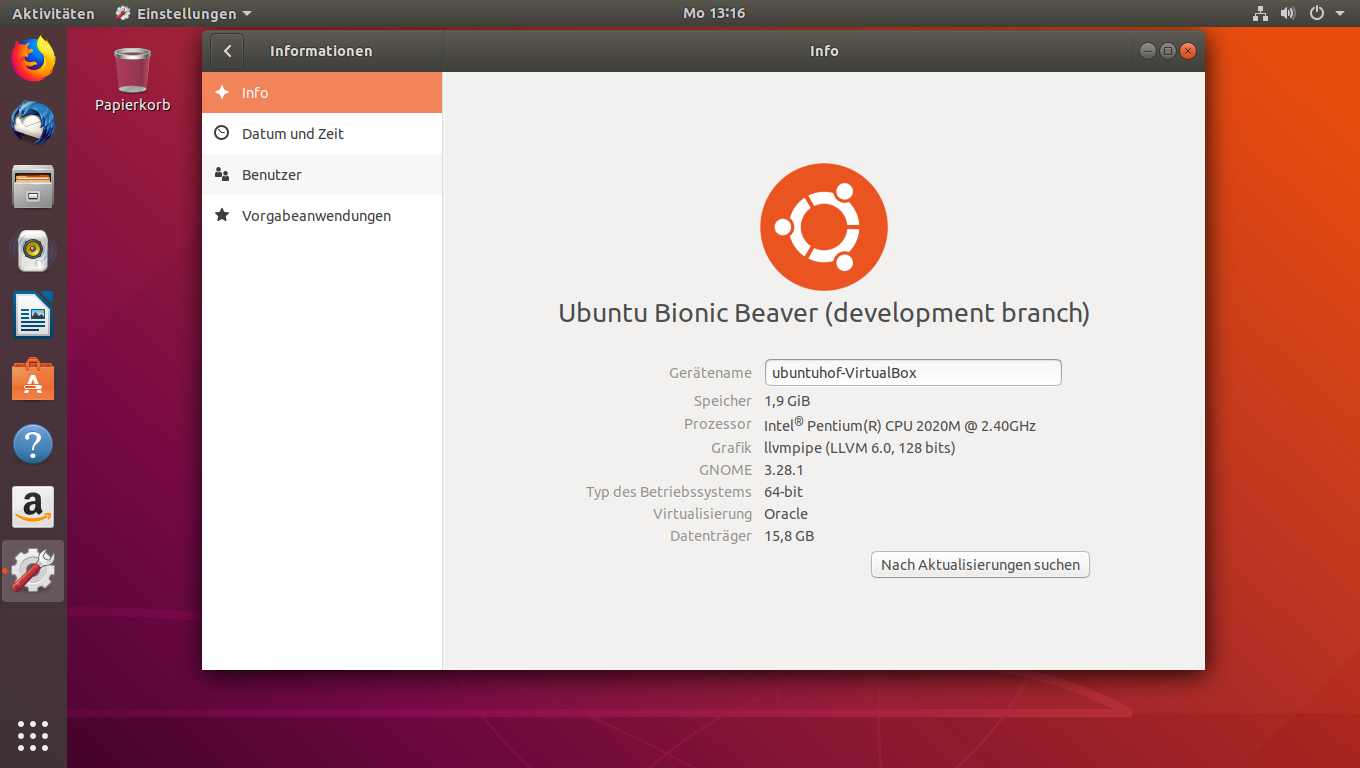Click the Gerätename input field

(x=913, y=373)
